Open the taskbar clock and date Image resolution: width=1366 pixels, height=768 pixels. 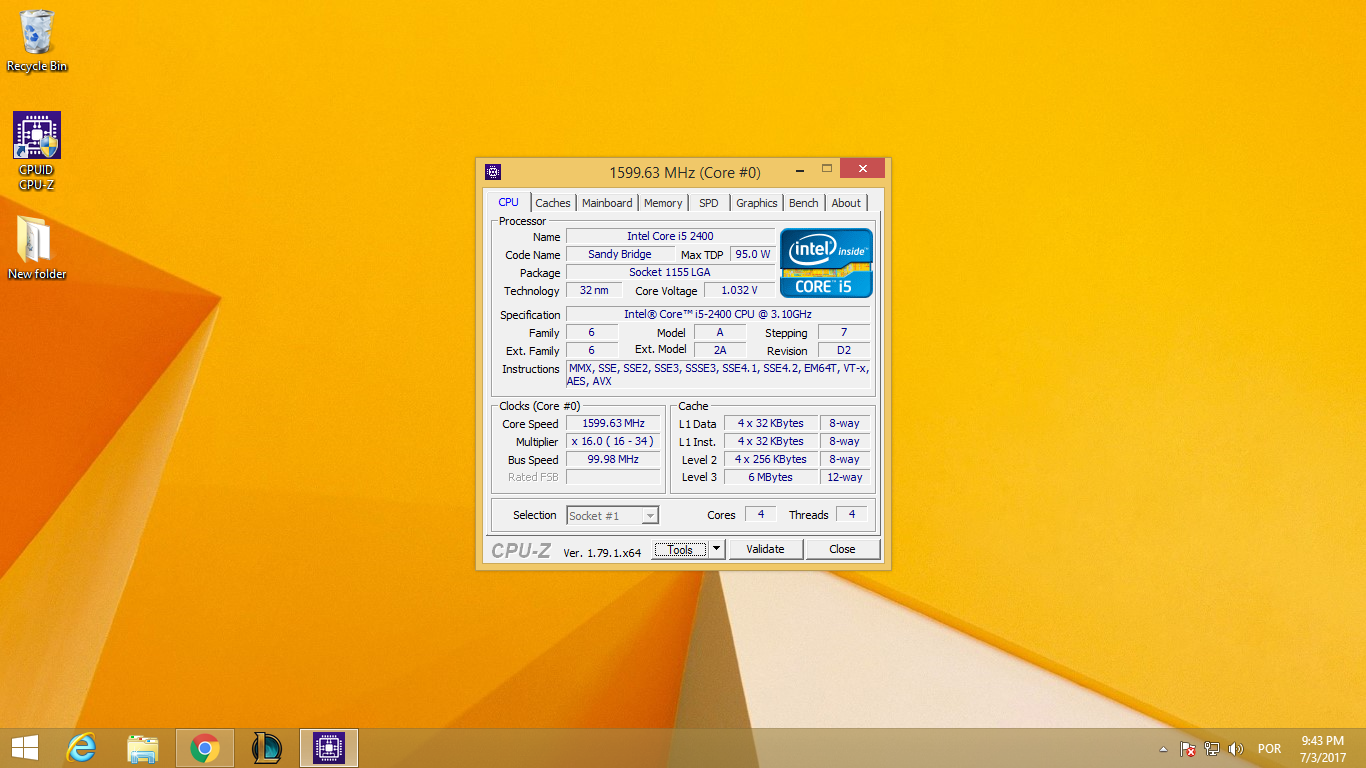click(x=1322, y=748)
